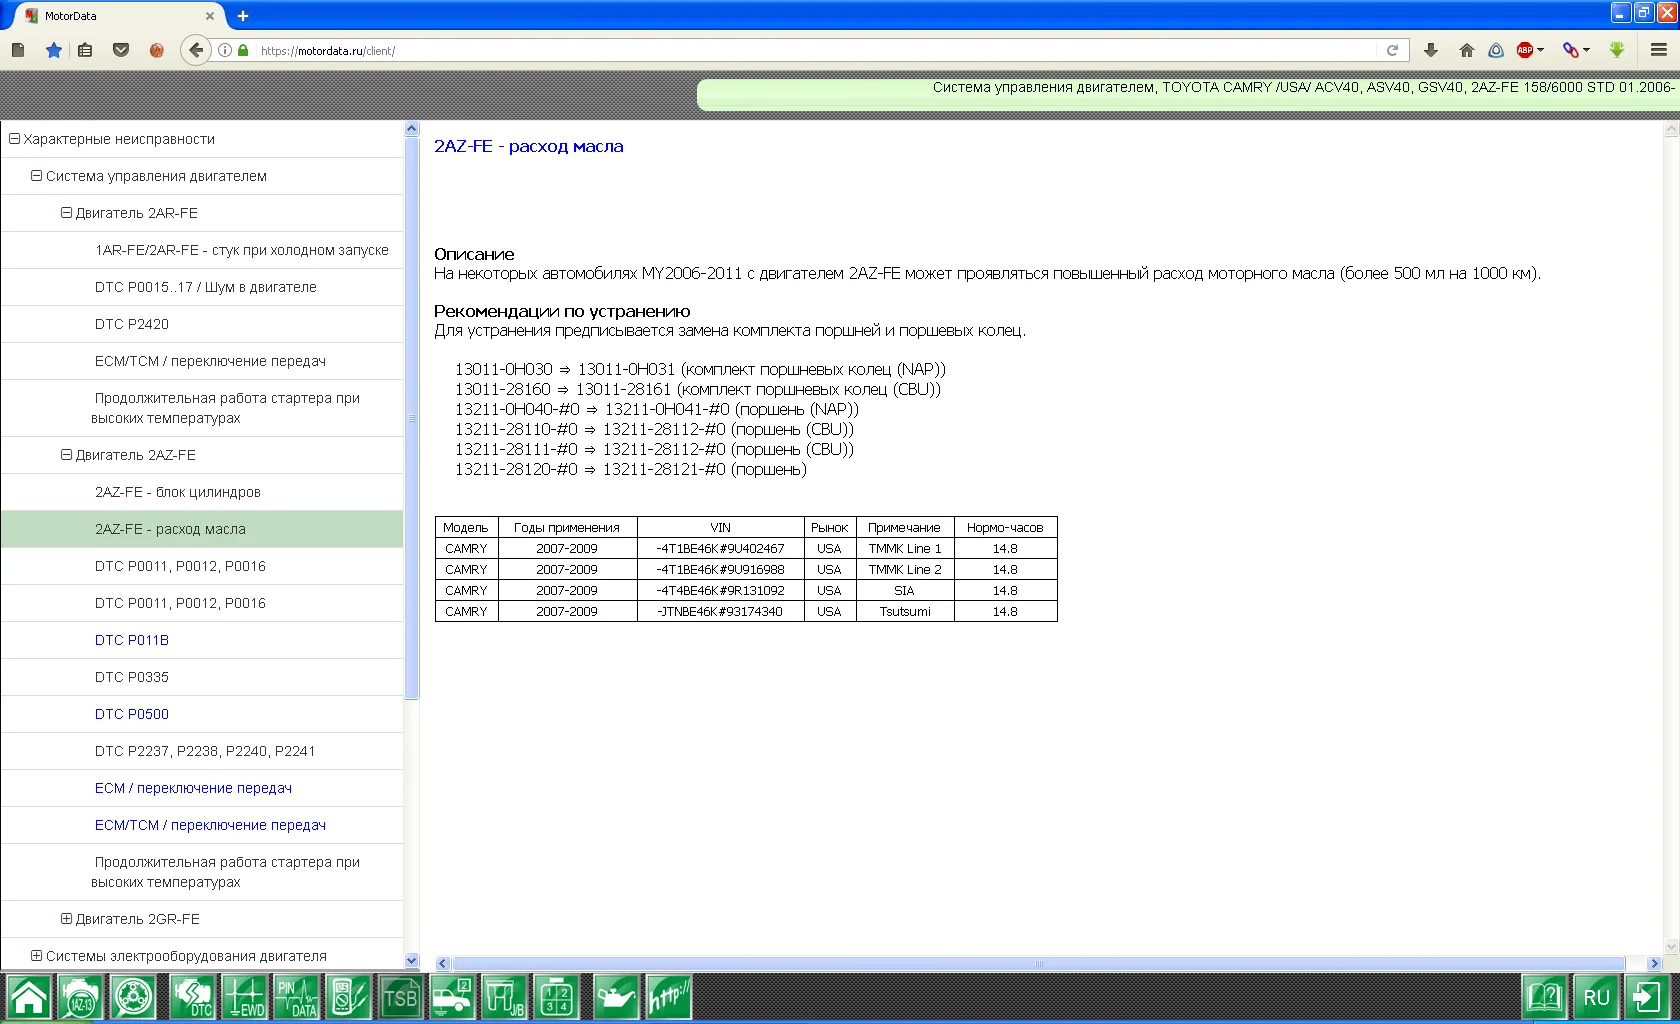Open engine 1AZ-13 search icon
This screenshot has height=1024, width=1680.
80,997
